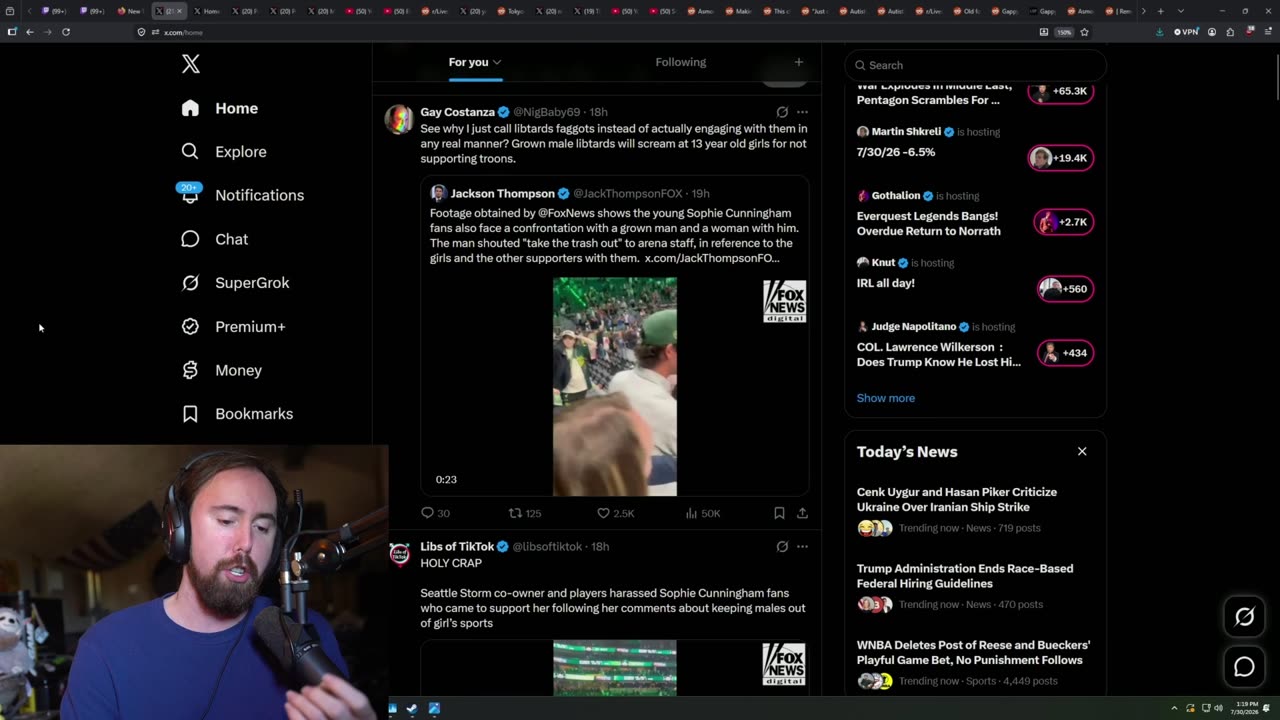Bookmark the Gay Costanza post
The image size is (1280, 720).
click(779, 513)
